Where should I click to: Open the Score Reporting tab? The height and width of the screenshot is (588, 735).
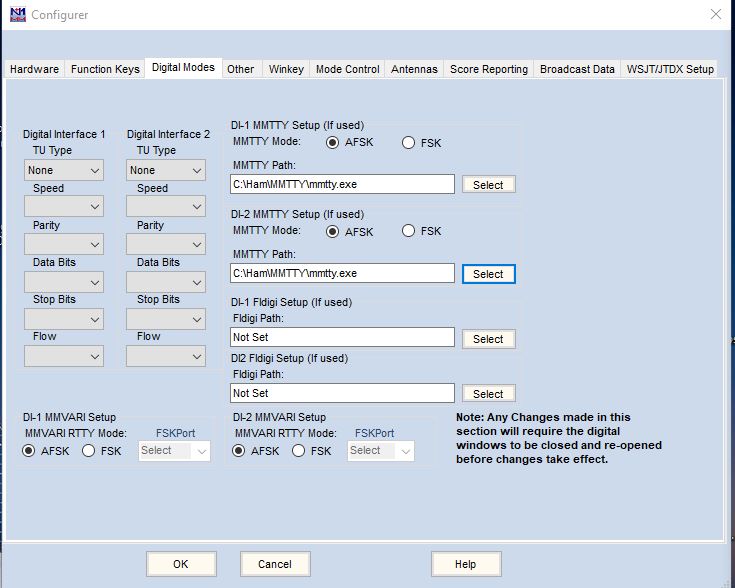pyautogui.click(x=488, y=69)
